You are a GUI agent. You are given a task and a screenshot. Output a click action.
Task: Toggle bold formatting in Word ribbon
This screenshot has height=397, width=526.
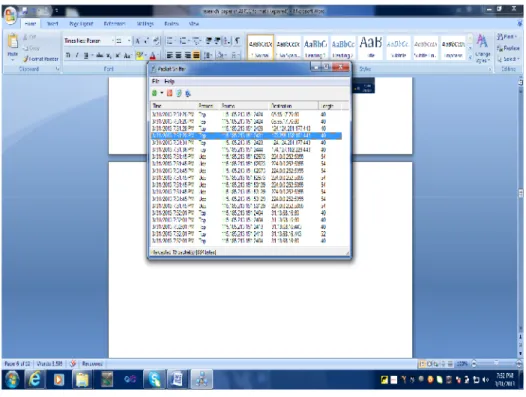pos(68,55)
